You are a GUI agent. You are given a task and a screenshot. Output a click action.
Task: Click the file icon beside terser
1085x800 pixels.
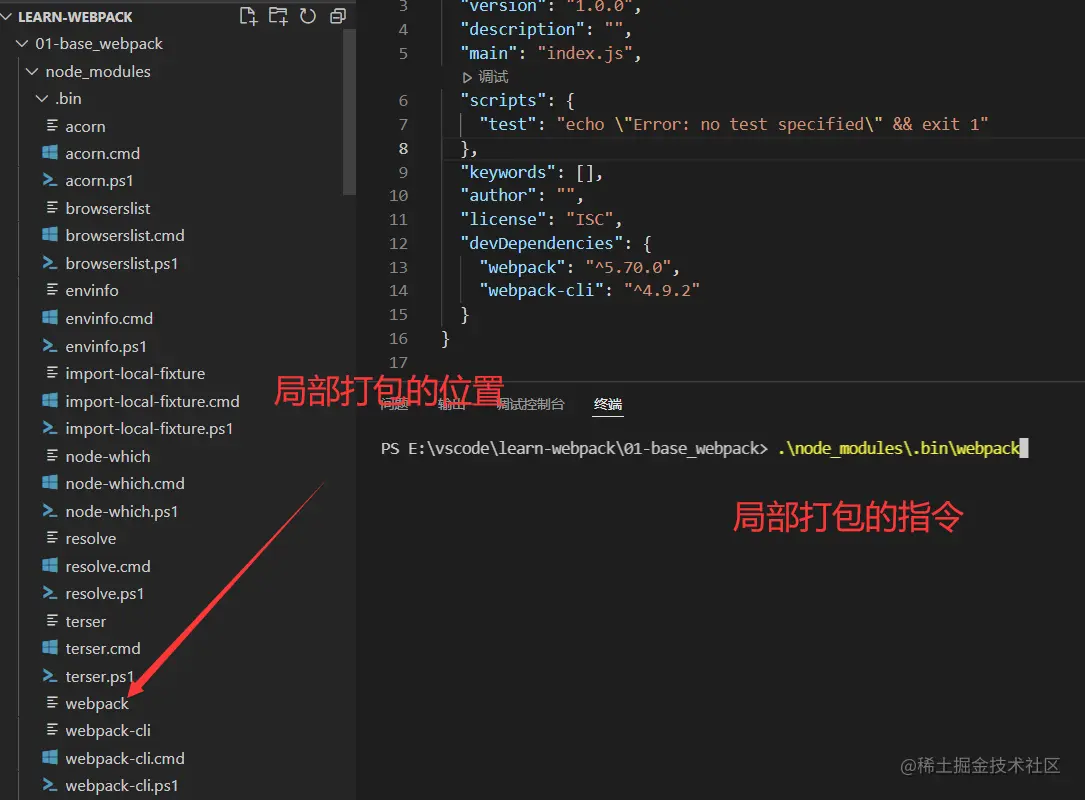pyautogui.click(x=52, y=621)
